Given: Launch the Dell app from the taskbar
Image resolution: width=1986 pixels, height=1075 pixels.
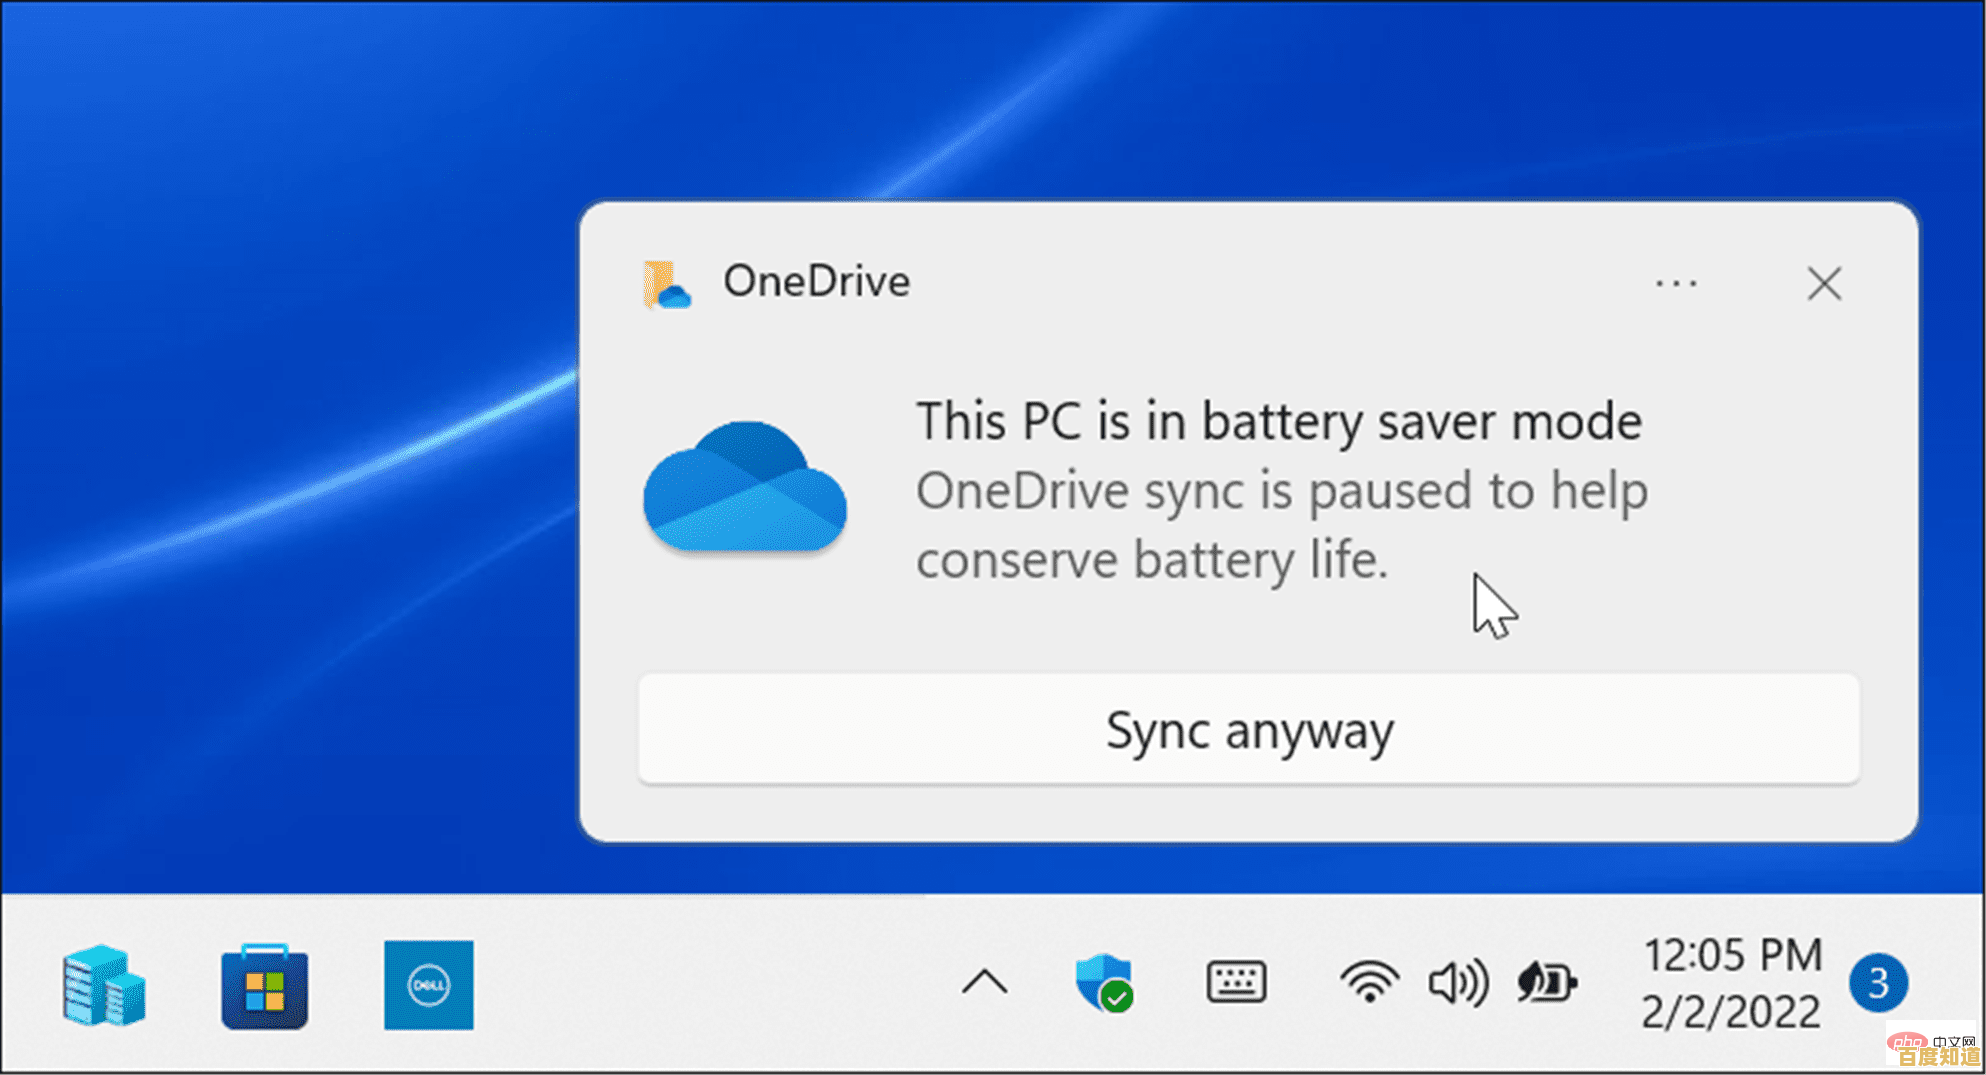Looking at the screenshot, I should point(428,985).
